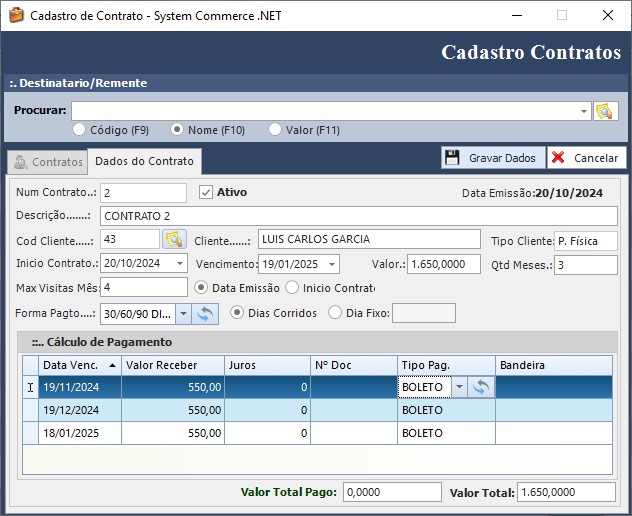The image size is (632, 516).
Task: Click the application icon in title bar
Action: (x=15, y=16)
